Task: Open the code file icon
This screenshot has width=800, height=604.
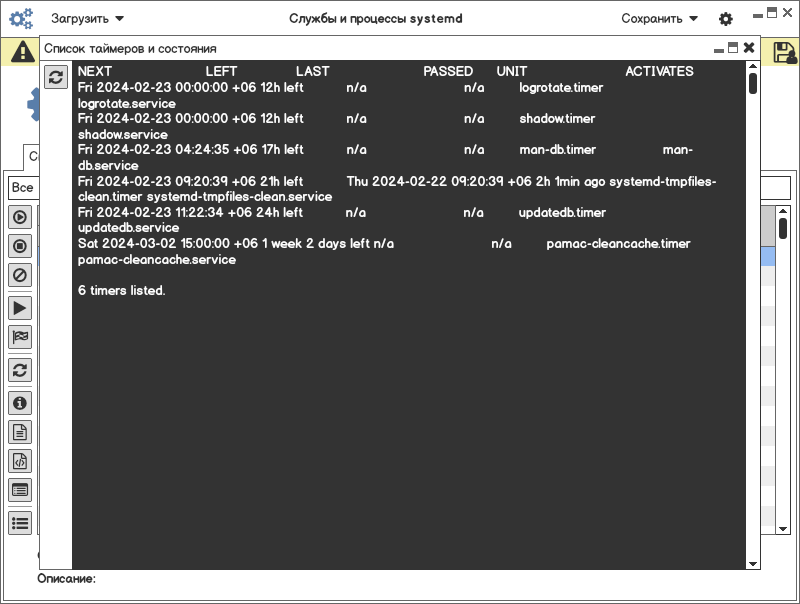Action: click(20, 461)
